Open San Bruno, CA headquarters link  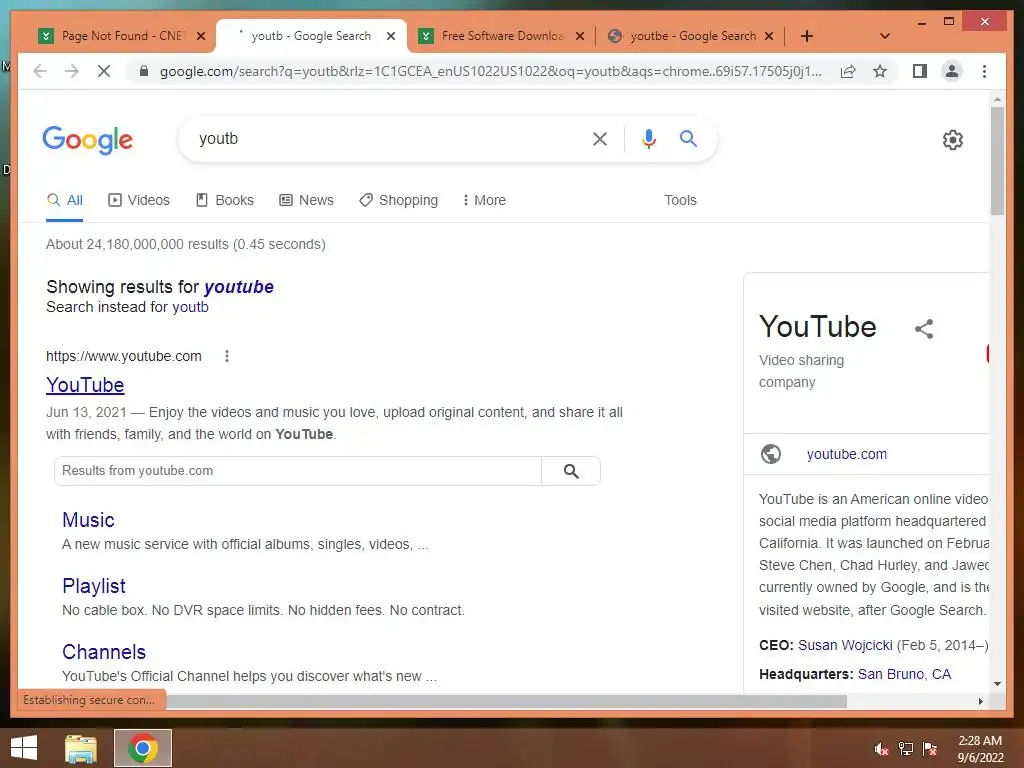pos(904,674)
